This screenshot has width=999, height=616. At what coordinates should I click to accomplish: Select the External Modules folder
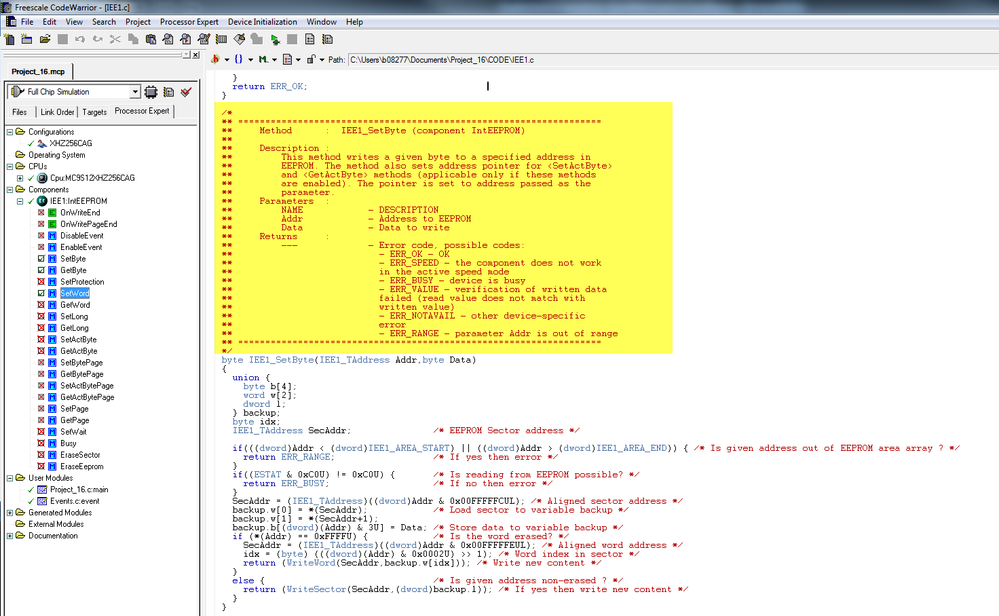56,524
